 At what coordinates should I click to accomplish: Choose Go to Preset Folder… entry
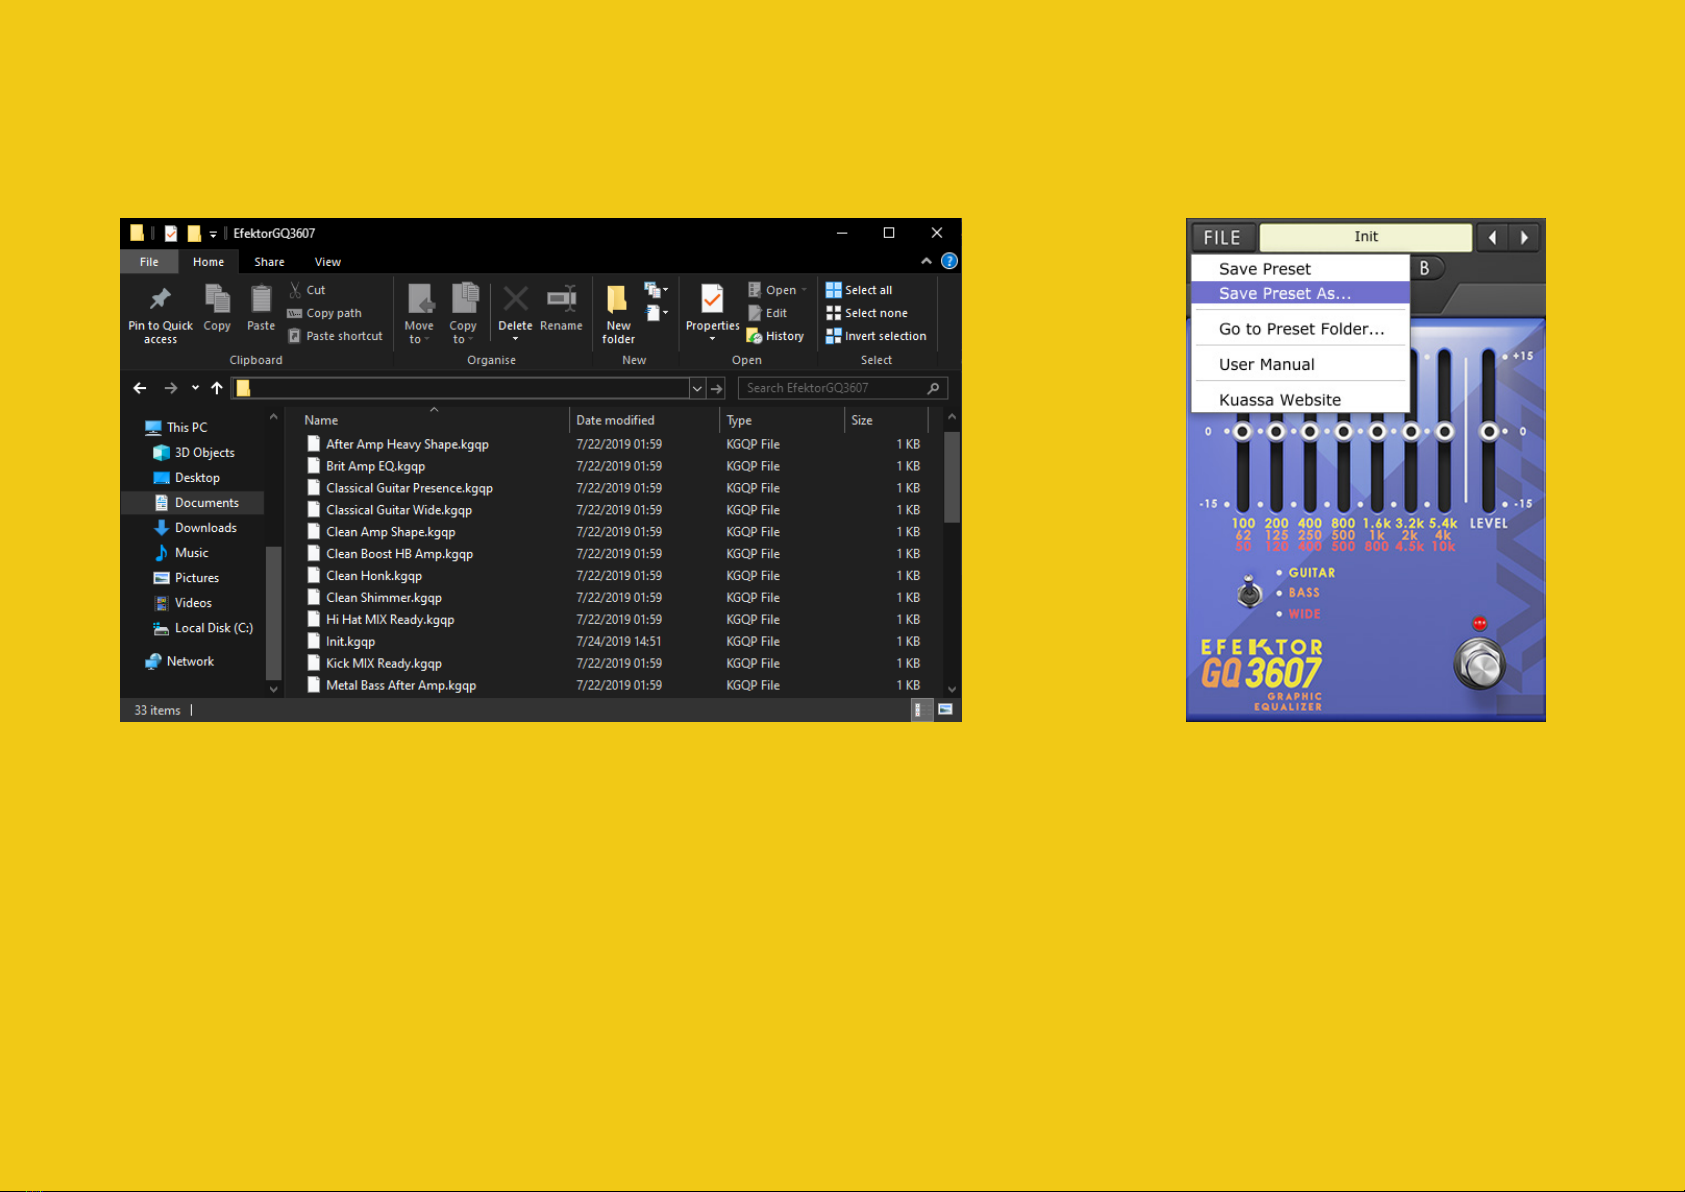click(x=1300, y=329)
